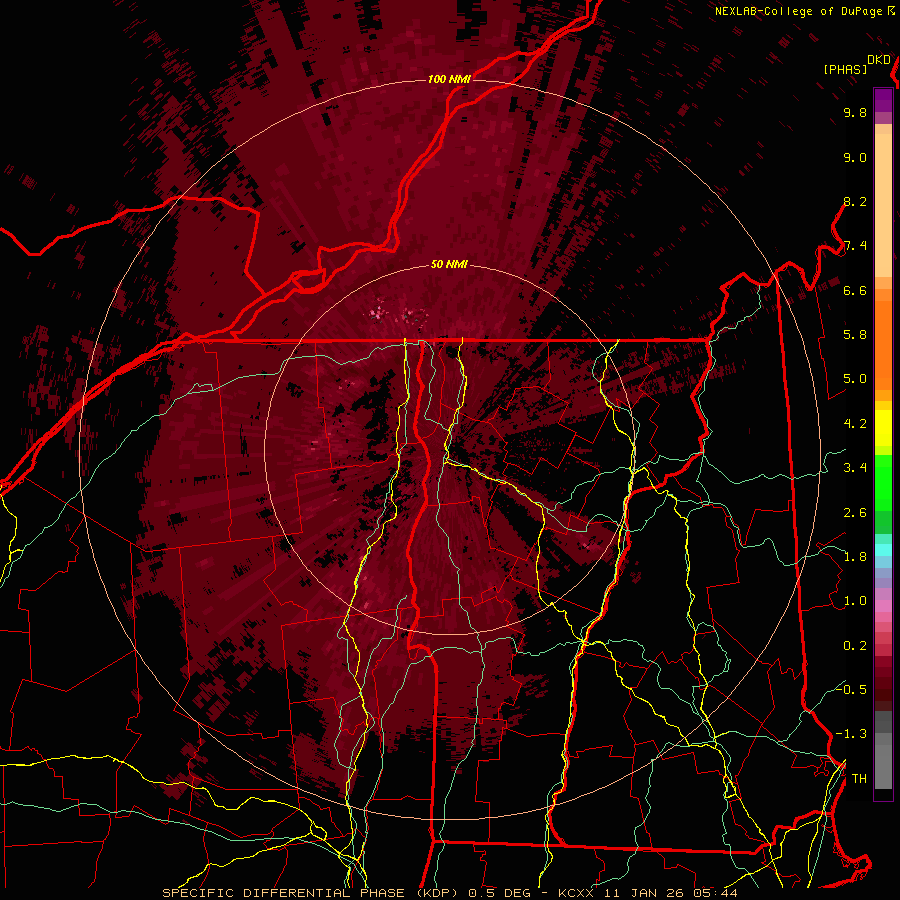Click the DKD label above the color scale
Screen dimensions: 900x900
[x=879, y=60]
